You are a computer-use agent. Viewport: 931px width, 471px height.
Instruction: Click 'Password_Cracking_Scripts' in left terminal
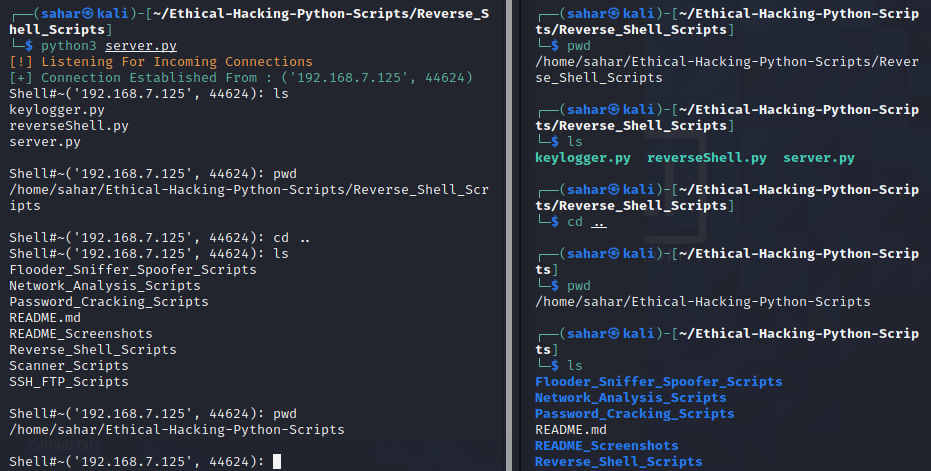(x=109, y=302)
